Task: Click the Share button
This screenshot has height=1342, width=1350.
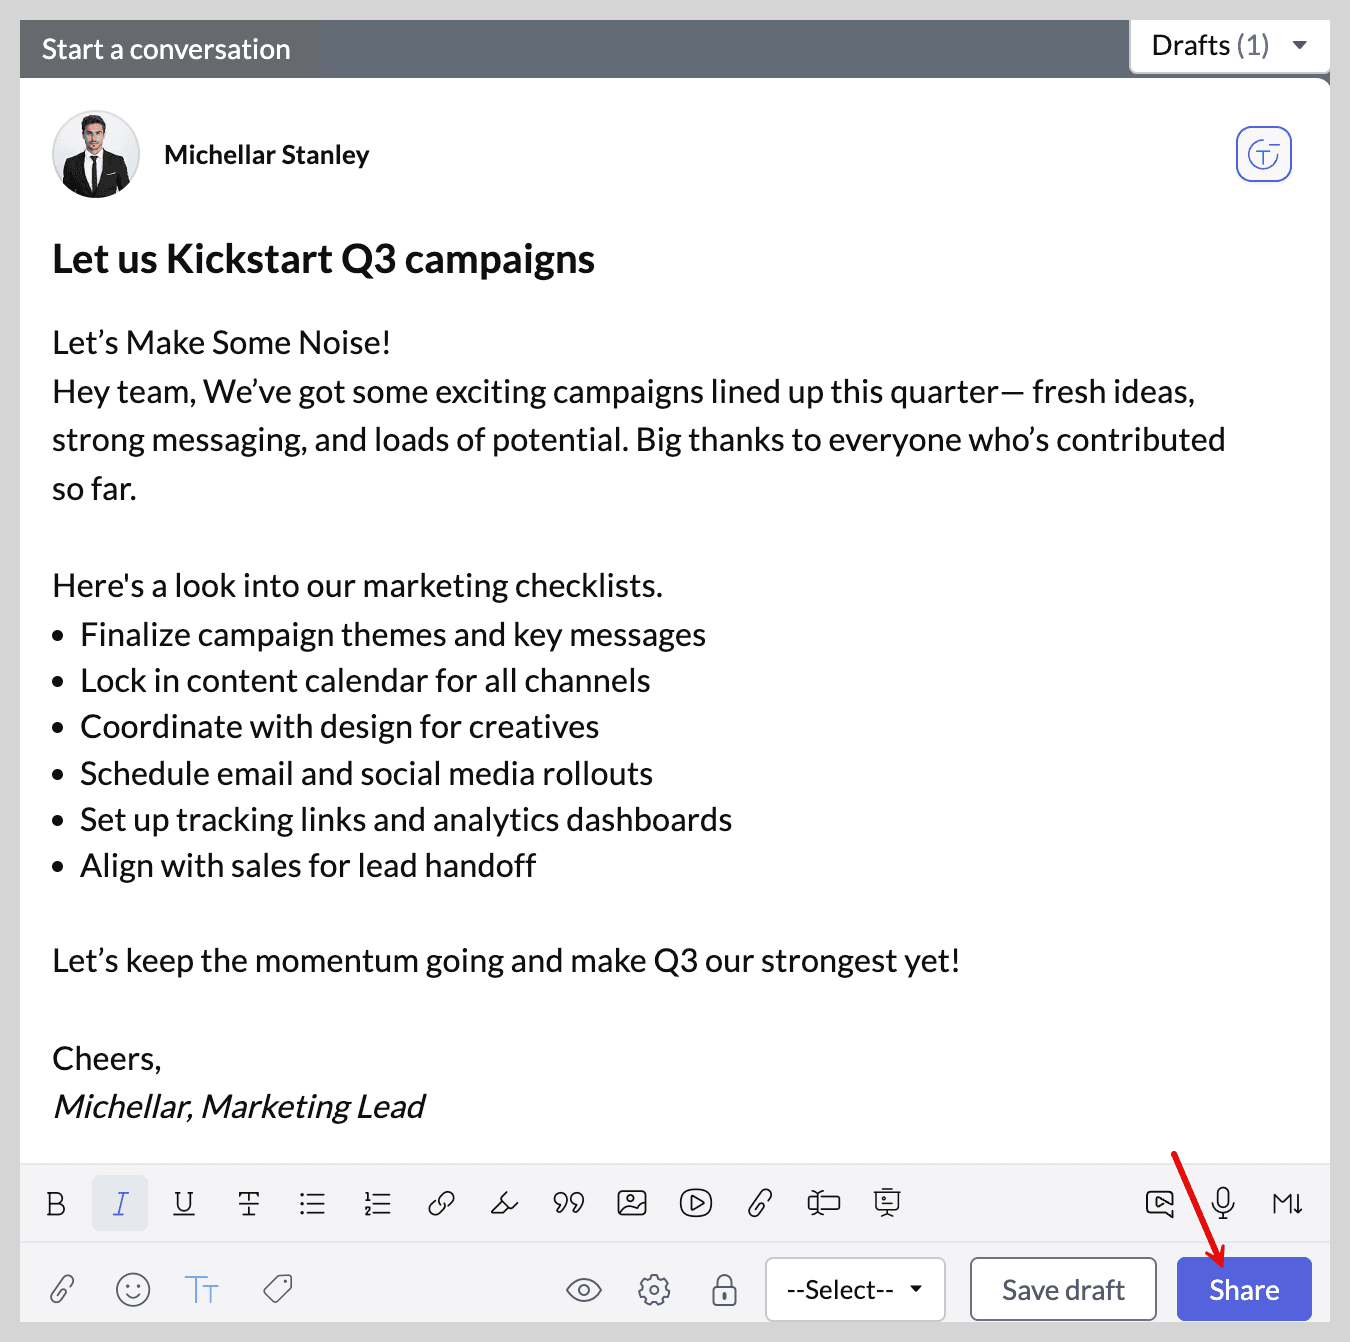Action: click(1244, 1290)
